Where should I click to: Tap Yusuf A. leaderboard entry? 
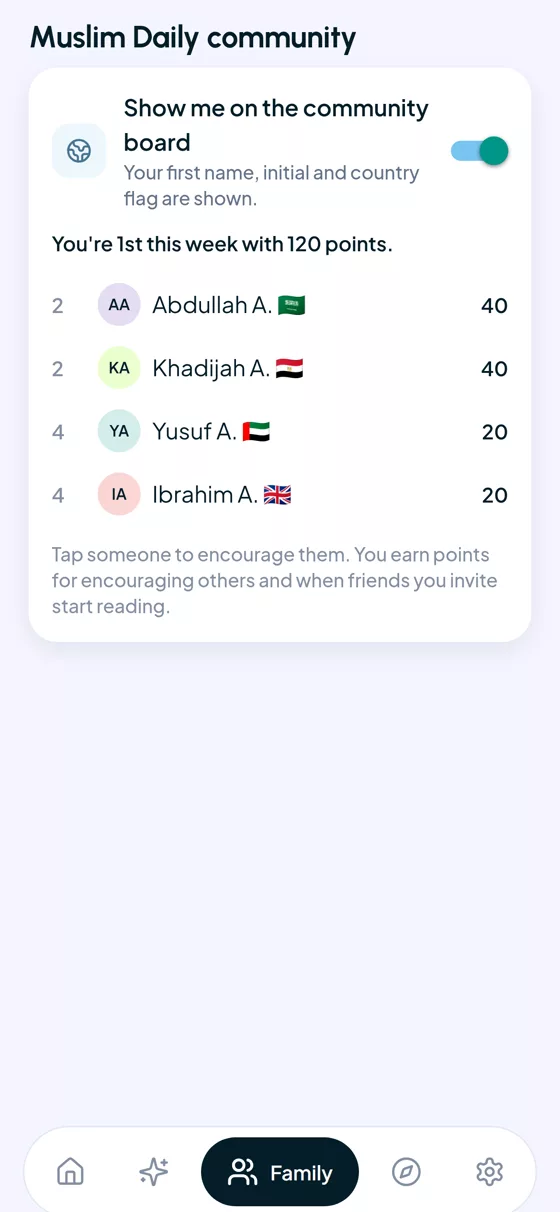[280, 431]
